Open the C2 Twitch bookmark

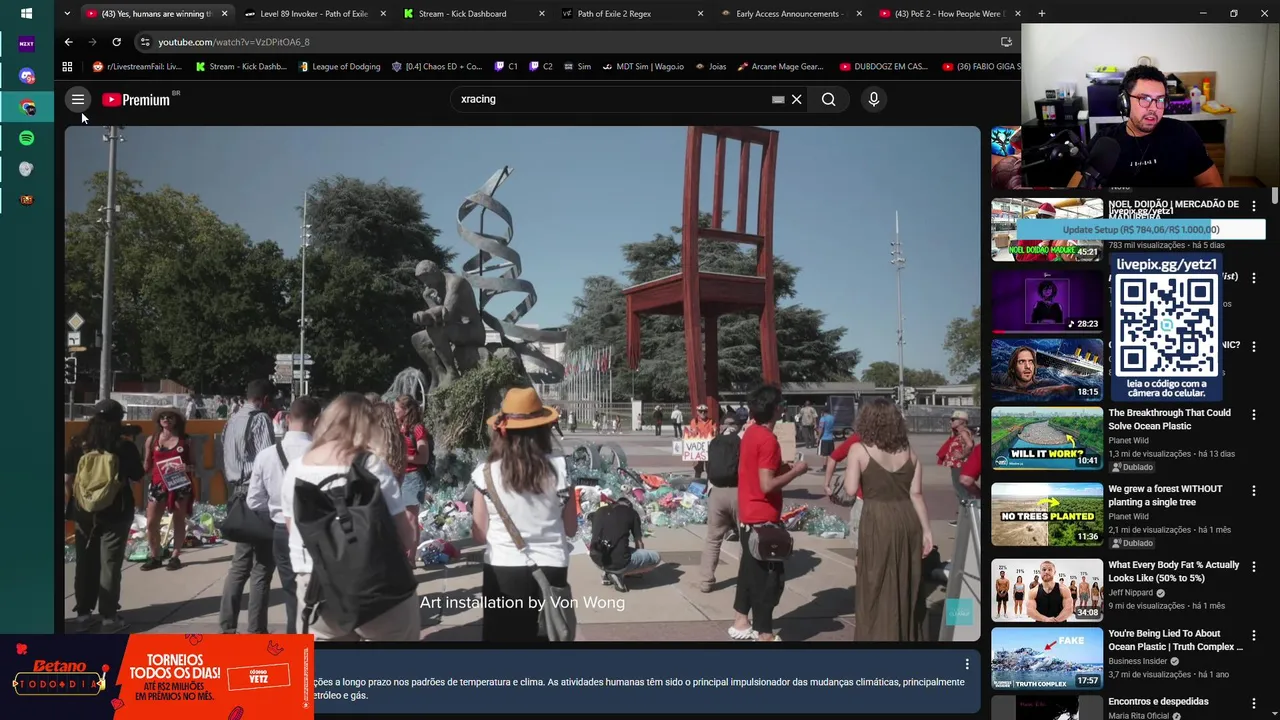tap(541, 67)
